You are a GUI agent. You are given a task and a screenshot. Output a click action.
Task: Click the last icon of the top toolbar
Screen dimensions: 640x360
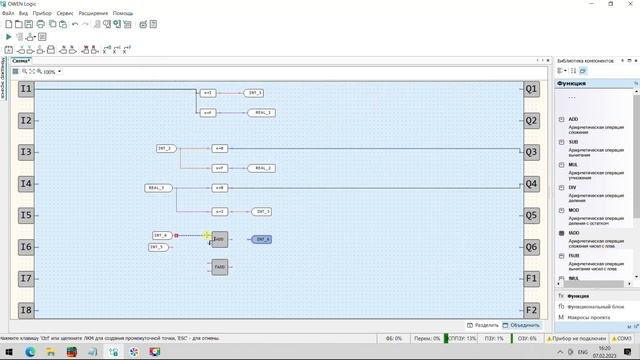point(153,24)
